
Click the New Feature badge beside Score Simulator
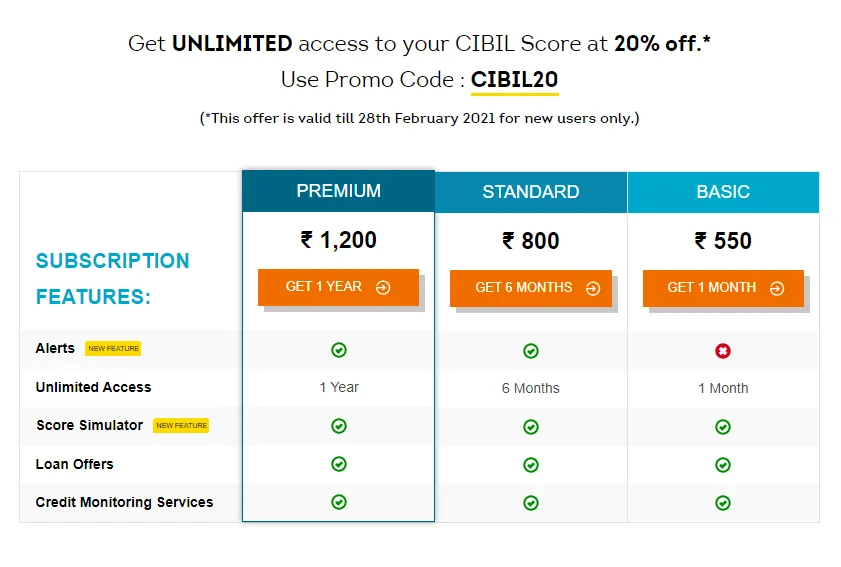pyautogui.click(x=181, y=426)
